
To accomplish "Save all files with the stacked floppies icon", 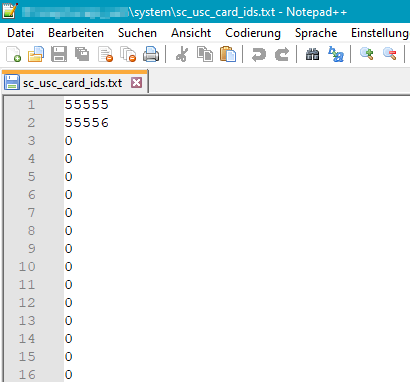I will pos(82,54).
